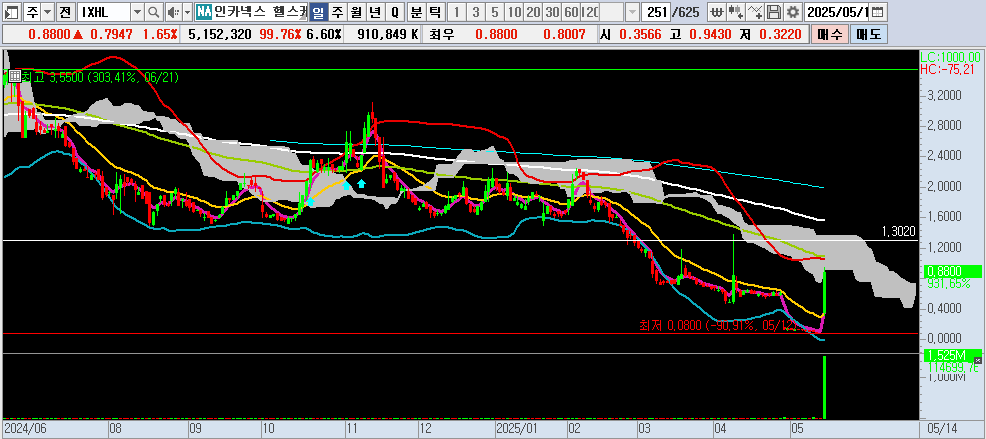Click the green 1.525M volume tag
The width and height of the screenshot is (986, 439).
951,354
